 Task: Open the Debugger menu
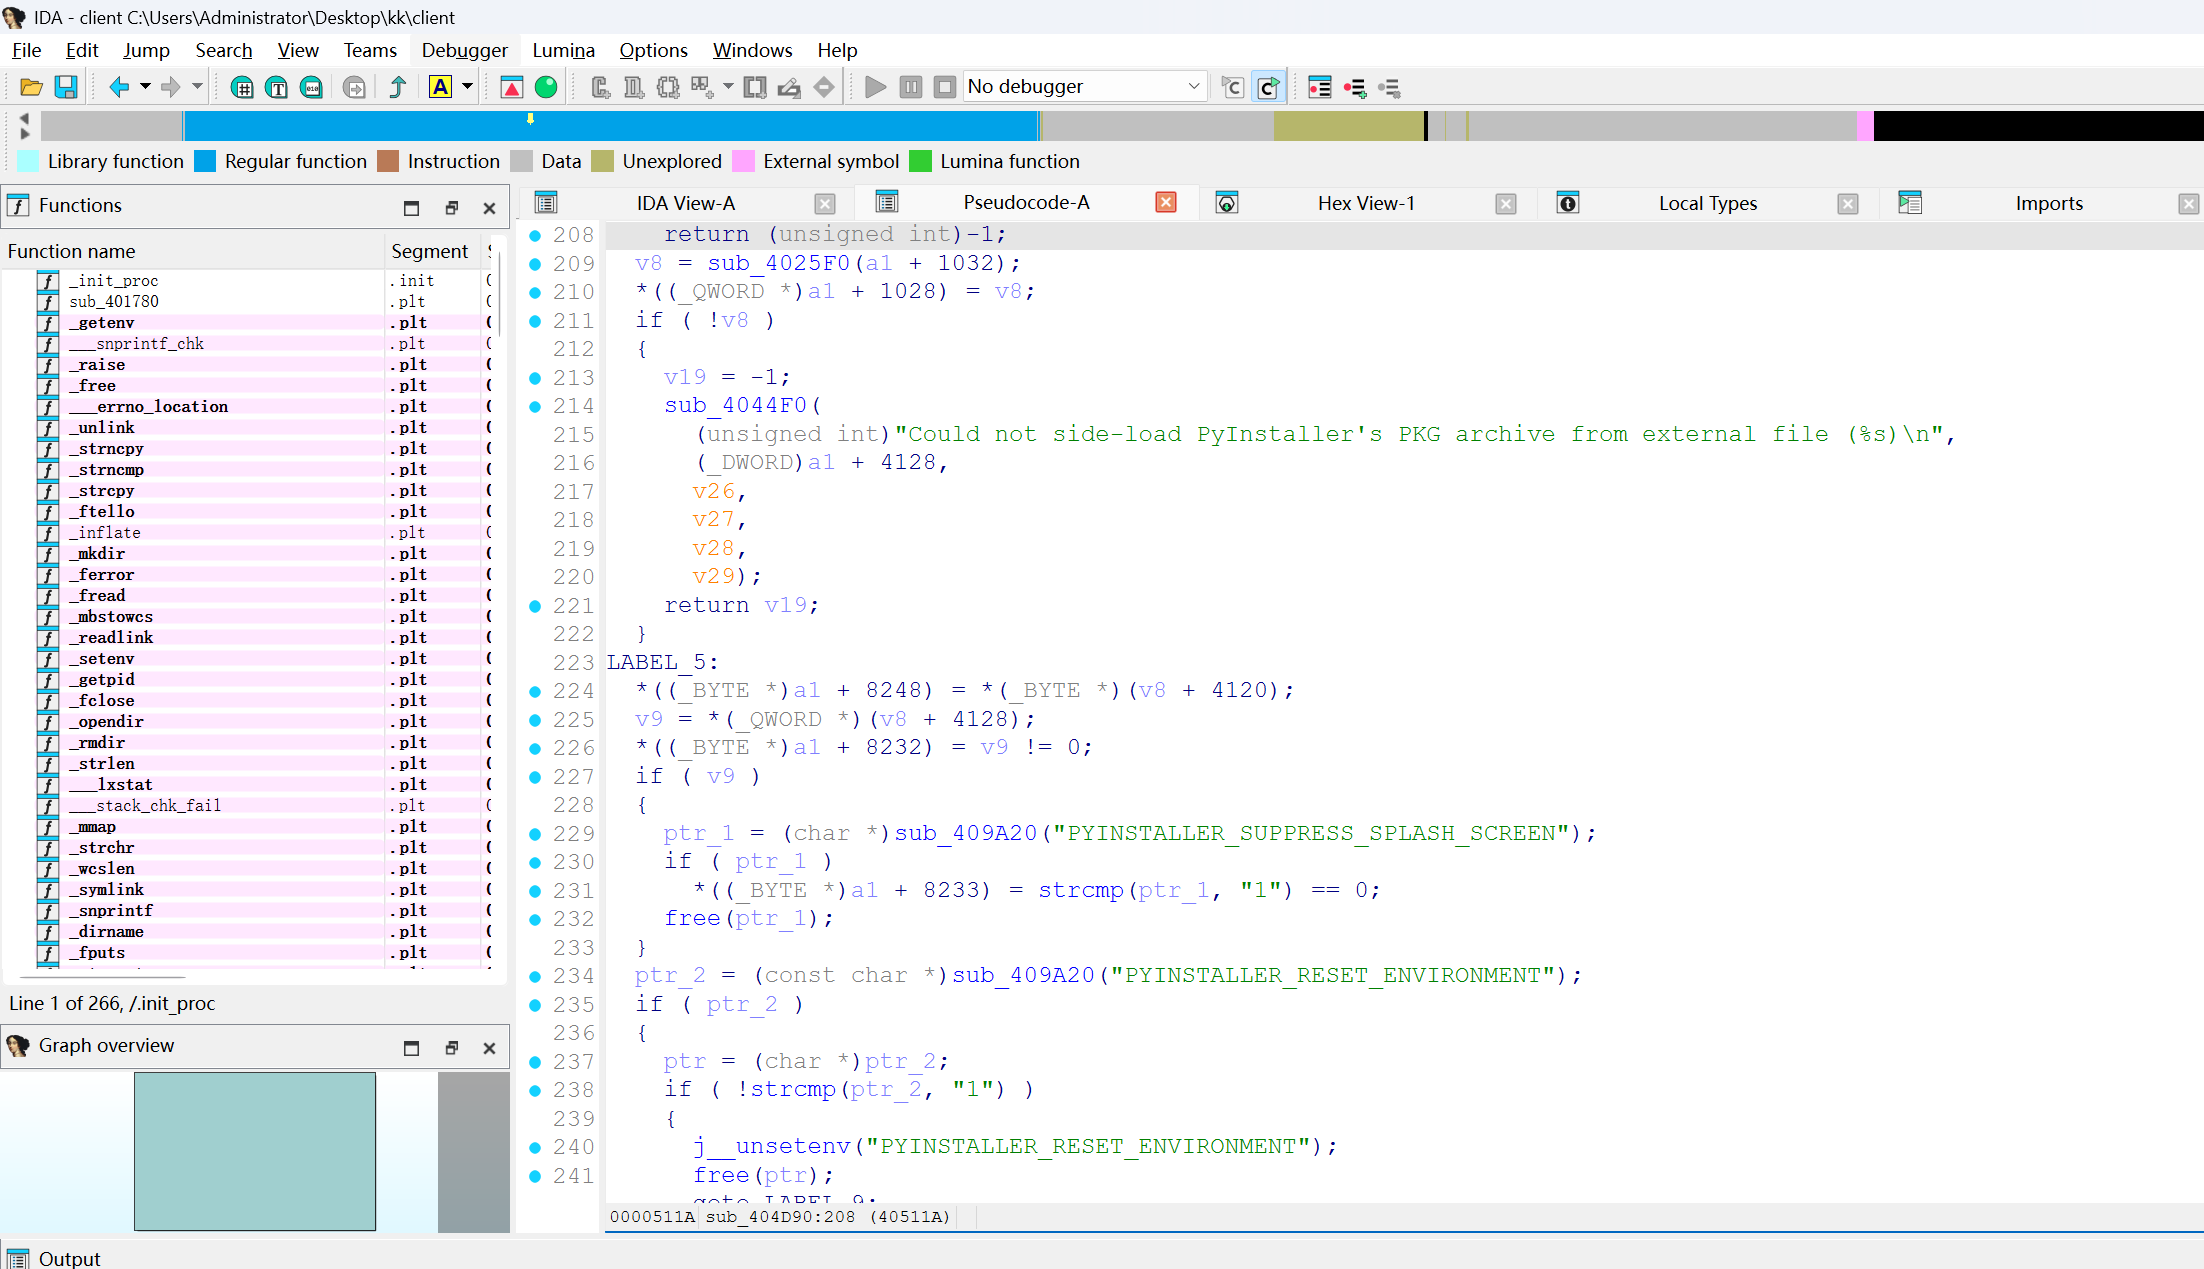464,50
